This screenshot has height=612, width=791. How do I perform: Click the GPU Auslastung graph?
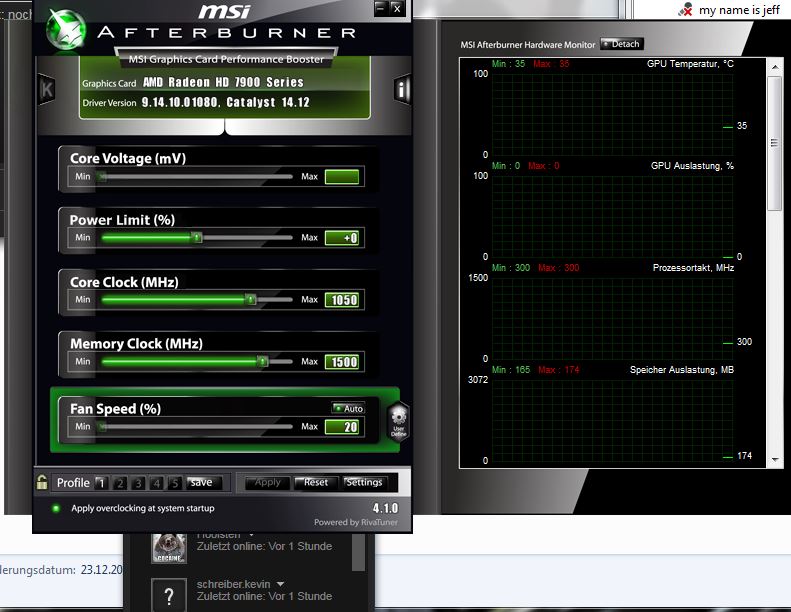click(x=612, y=217)
